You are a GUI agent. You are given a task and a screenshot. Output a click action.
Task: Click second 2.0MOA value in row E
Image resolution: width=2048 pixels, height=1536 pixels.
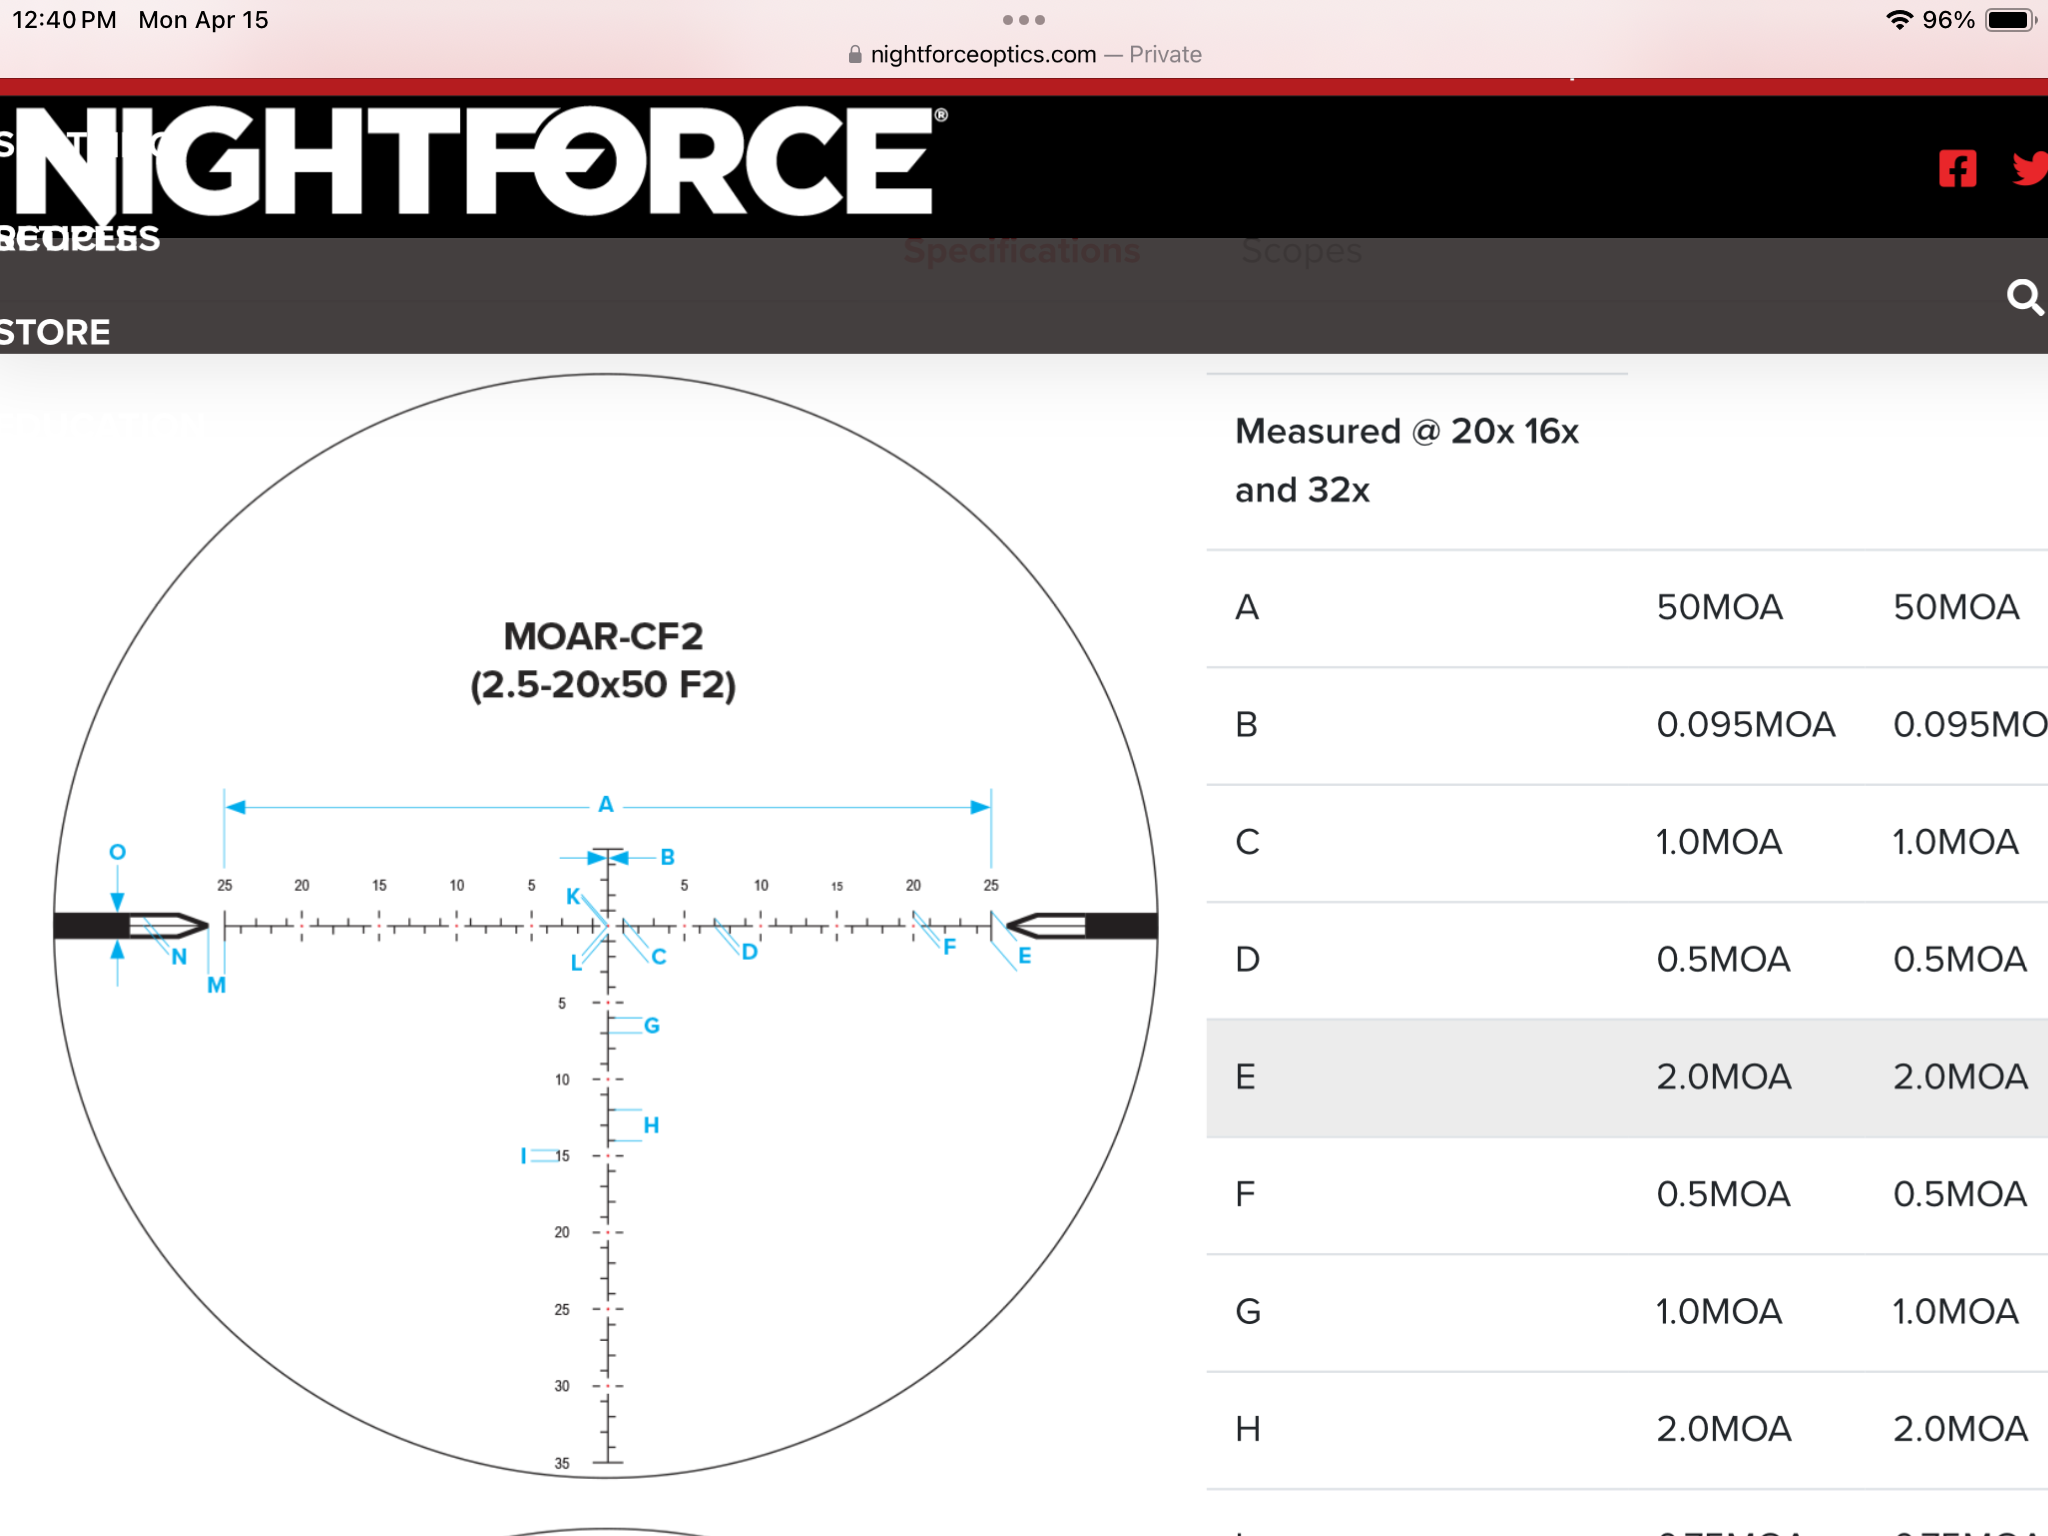pyautogui.click(x=1960, y=1076)
